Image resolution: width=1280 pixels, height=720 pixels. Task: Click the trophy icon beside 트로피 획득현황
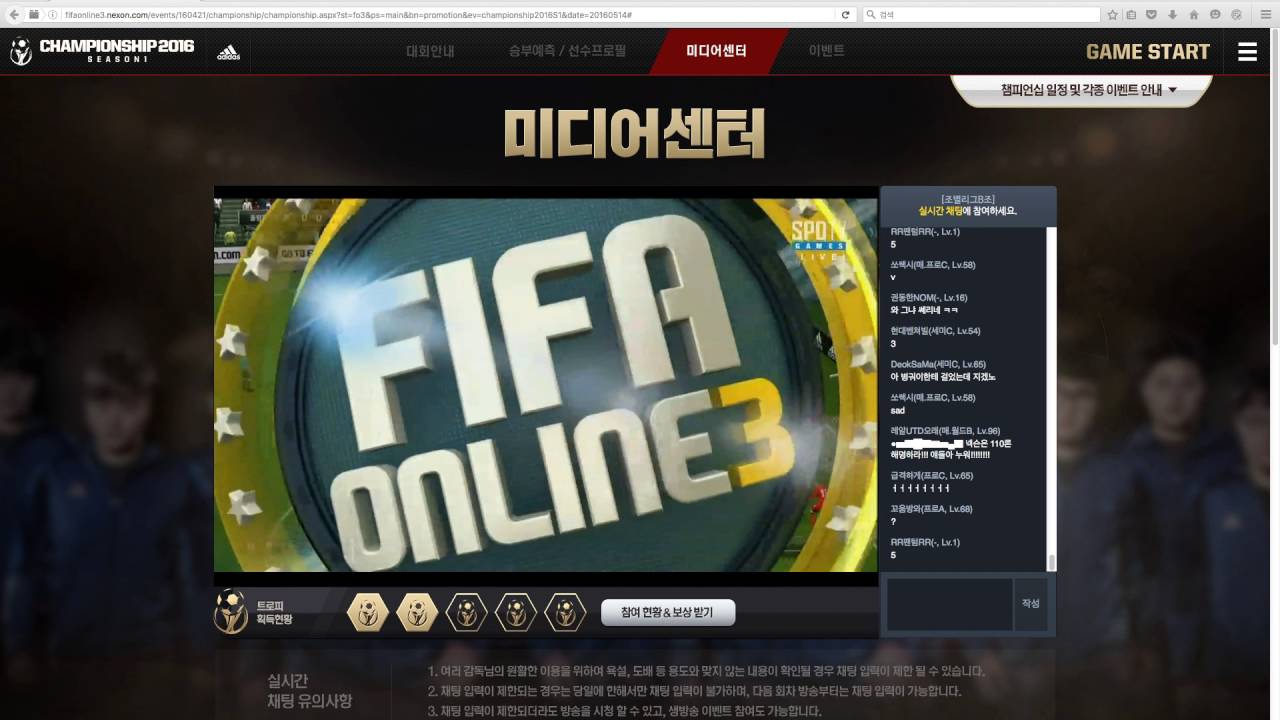231,611
